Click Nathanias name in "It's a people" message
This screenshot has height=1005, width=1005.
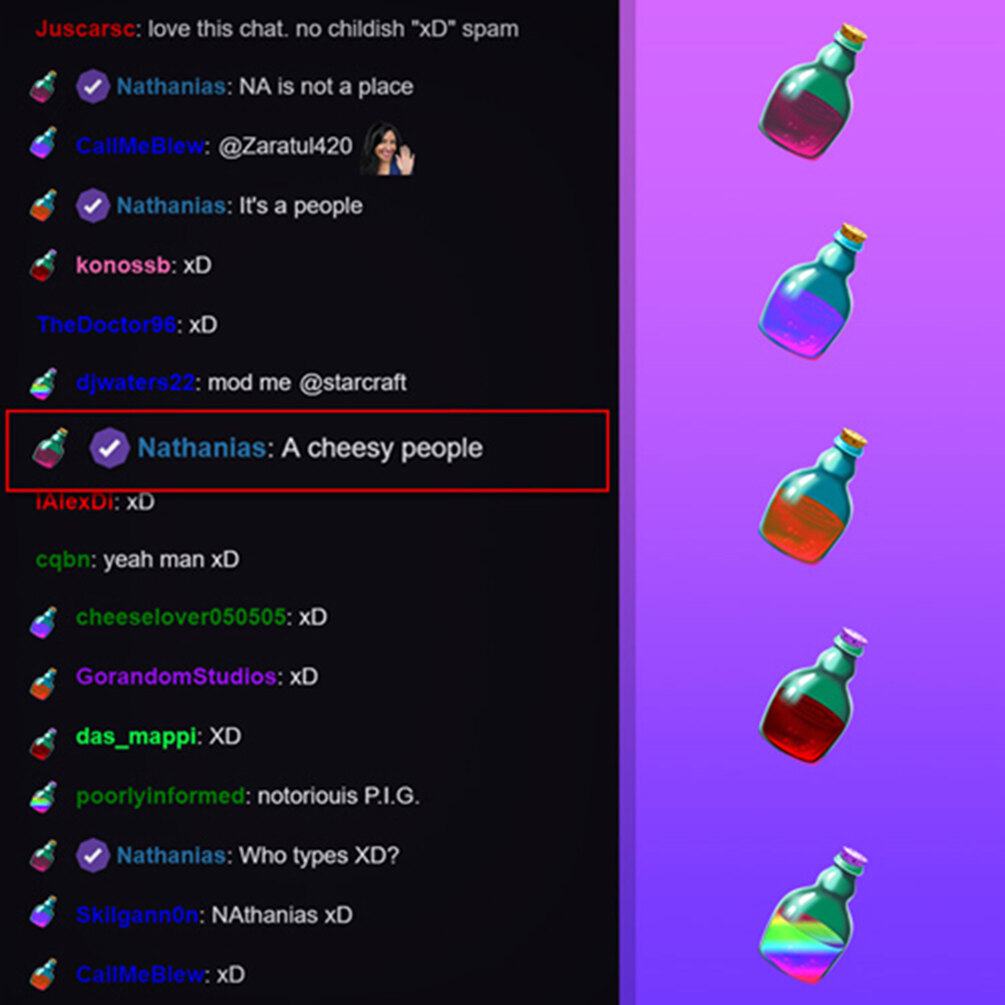[171, 206]
